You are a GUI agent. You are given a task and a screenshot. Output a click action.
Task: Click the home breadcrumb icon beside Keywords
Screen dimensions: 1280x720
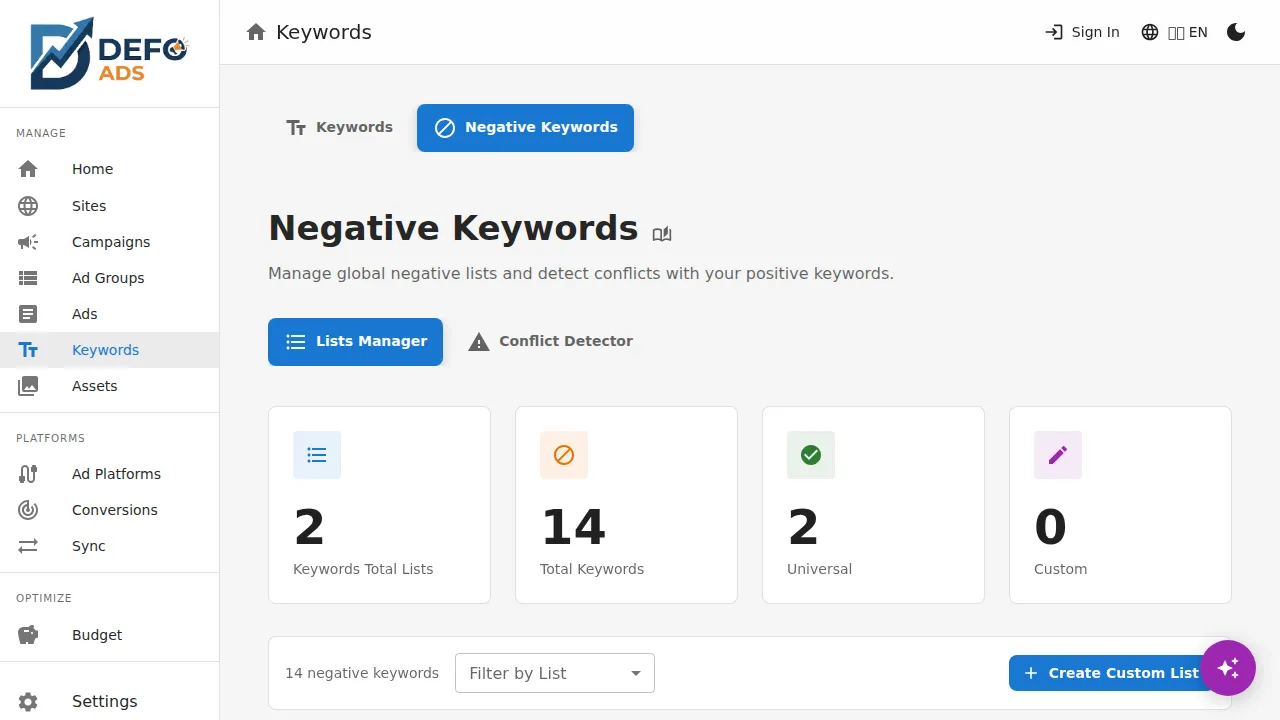256,32
